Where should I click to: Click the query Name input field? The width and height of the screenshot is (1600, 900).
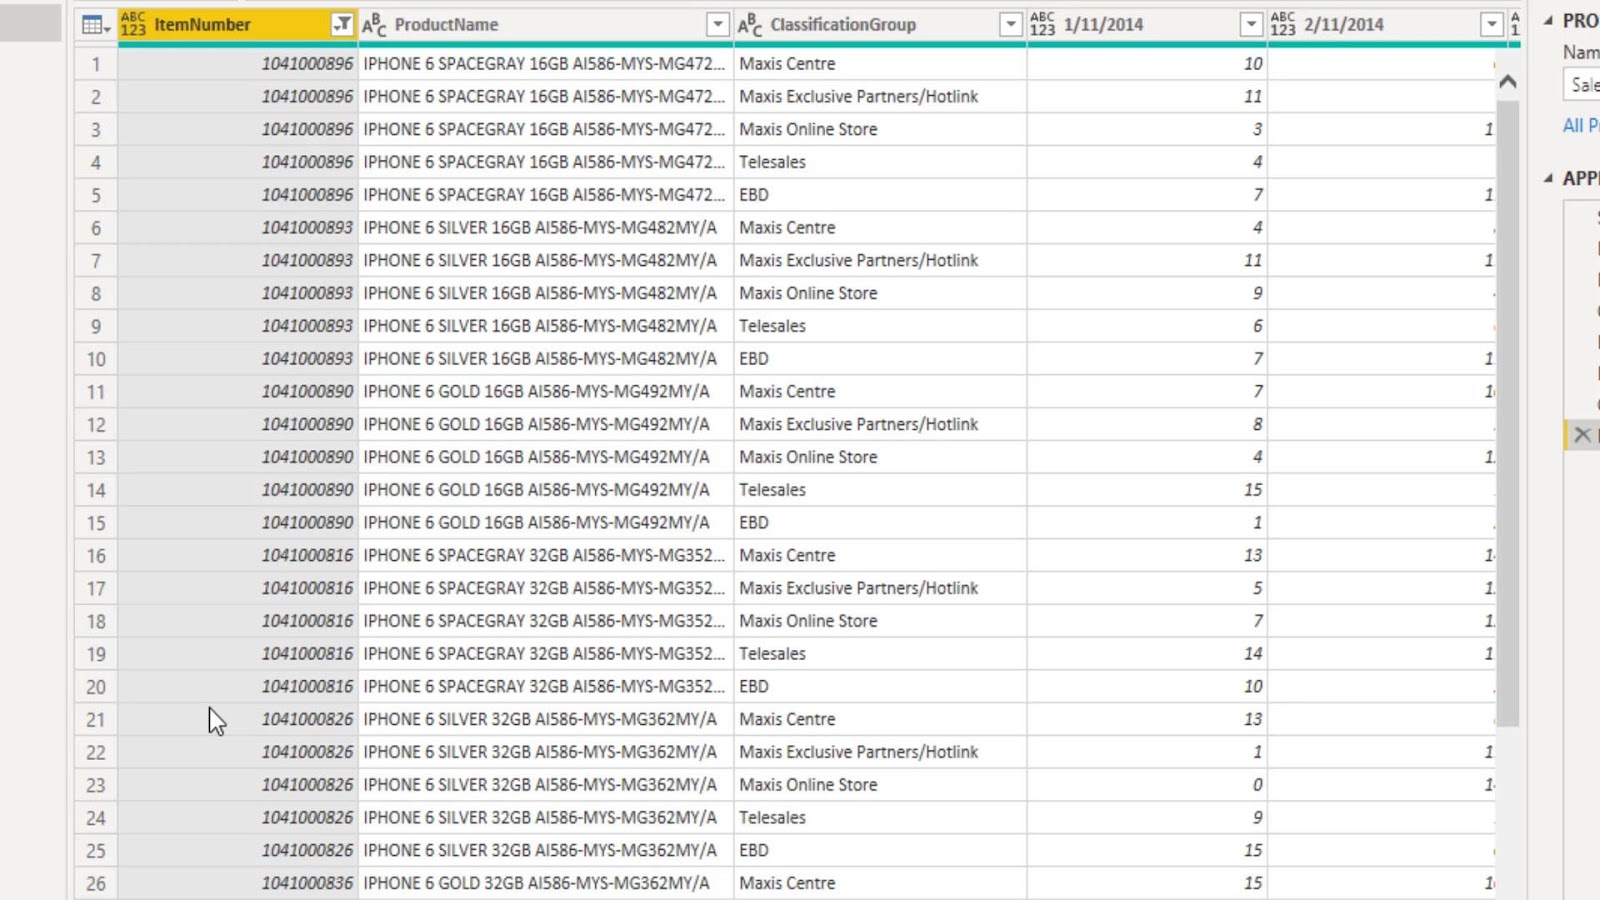pos(1581,85)
